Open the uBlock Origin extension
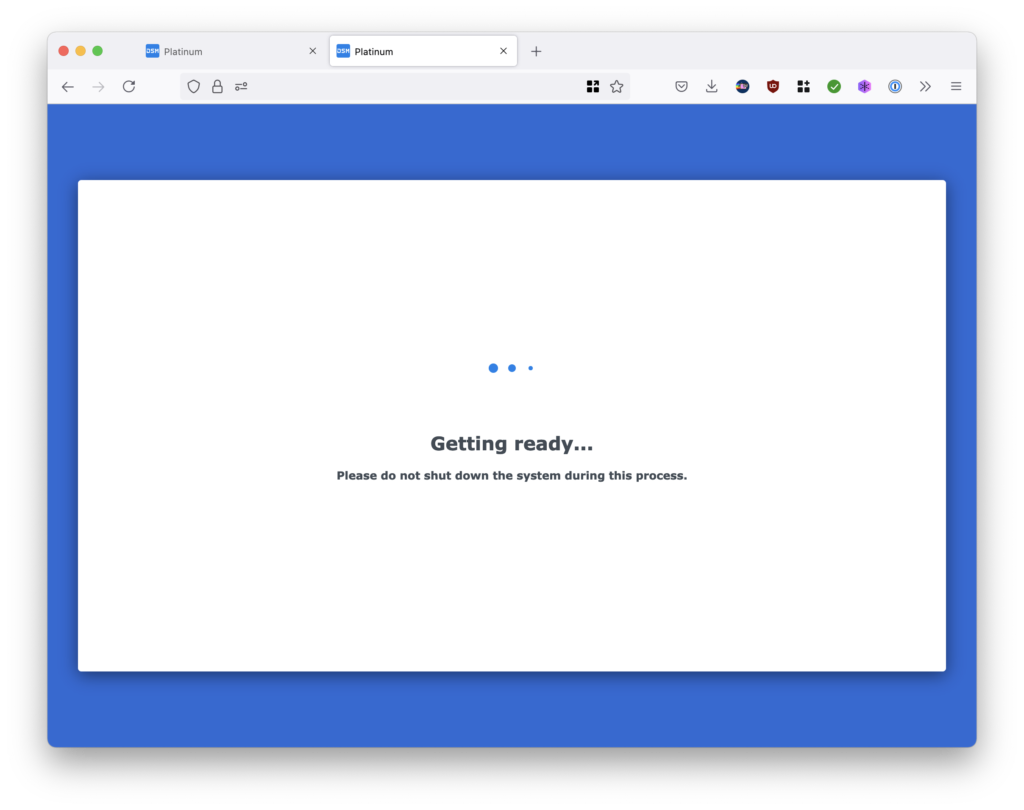1024x810 pixels. pos(773,86)
